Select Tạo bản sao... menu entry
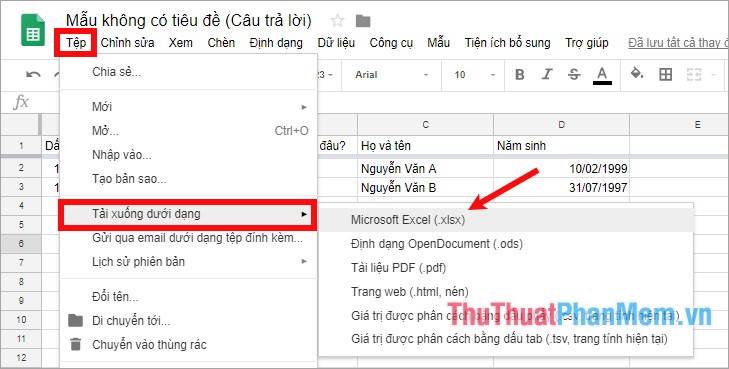This screenshot has height=369, width=729. (x=188, y=178)
